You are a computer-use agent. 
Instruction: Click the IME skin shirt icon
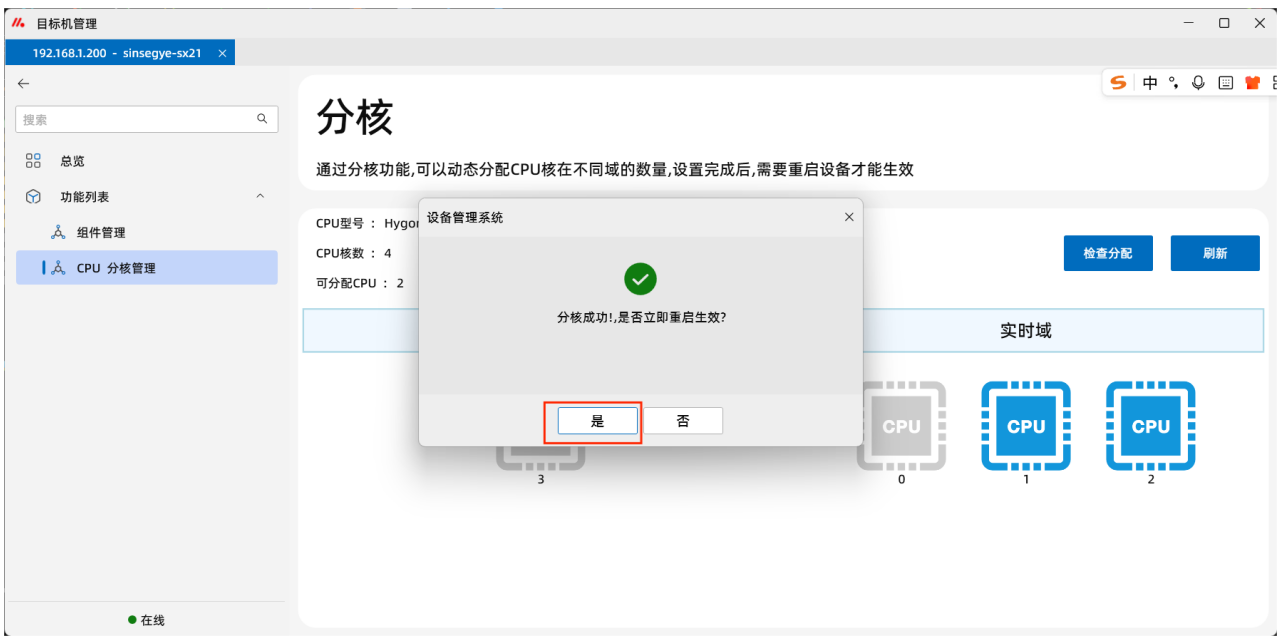click(x=1252, y=83)
